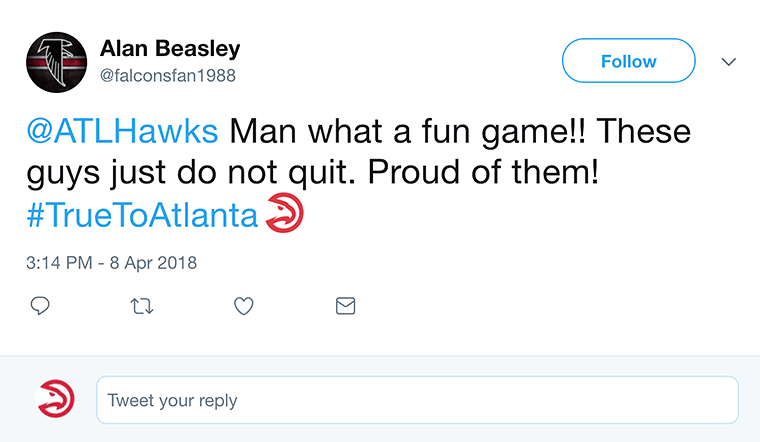This screenshot has height=442, width=760.
Task: Open the Alan Beasley profile name link
Action: coord(170,48)
